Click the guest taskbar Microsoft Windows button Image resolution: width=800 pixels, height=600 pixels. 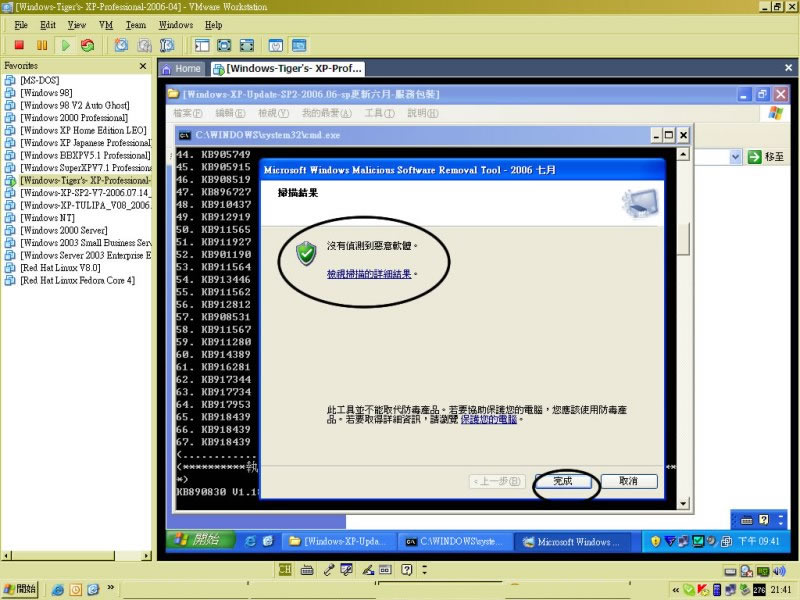(x=571, y=541)
